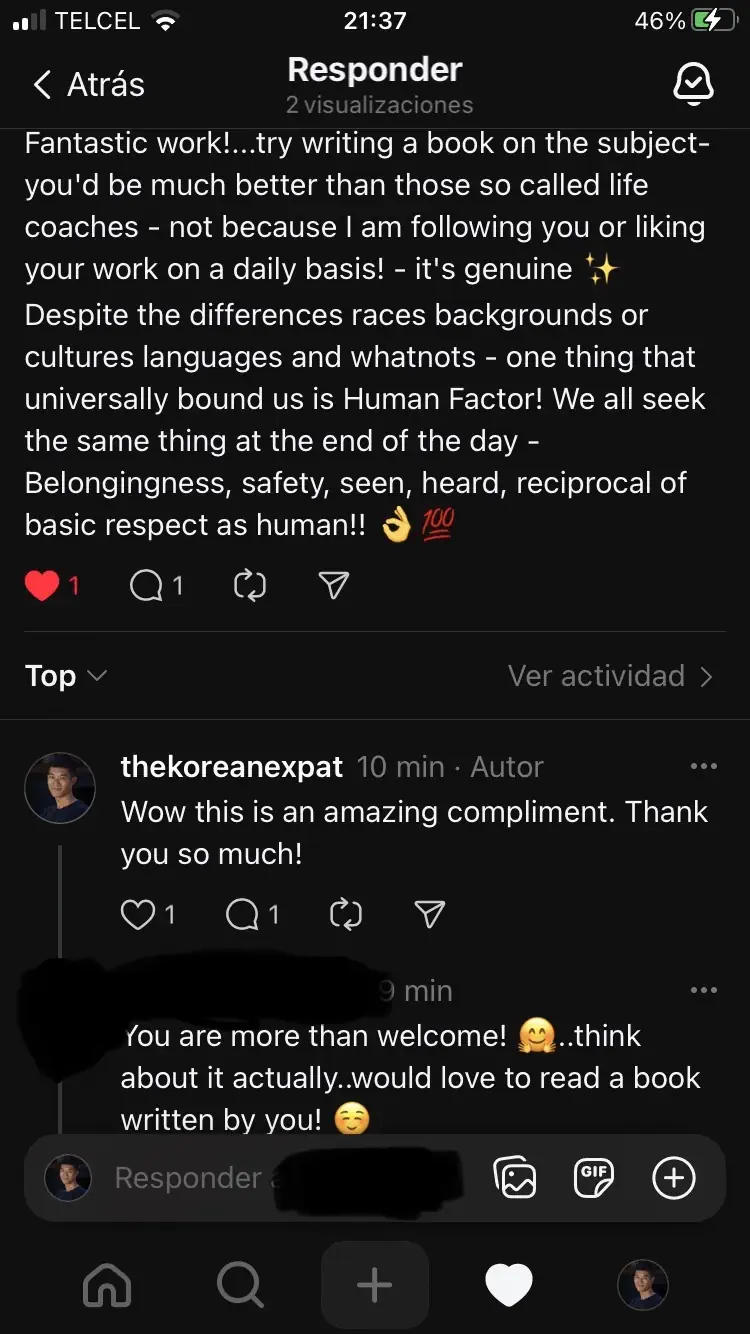Open Ver actividad link
Image resolution: width=750 pixels, height=1334 pixels.
coord(610,676)
